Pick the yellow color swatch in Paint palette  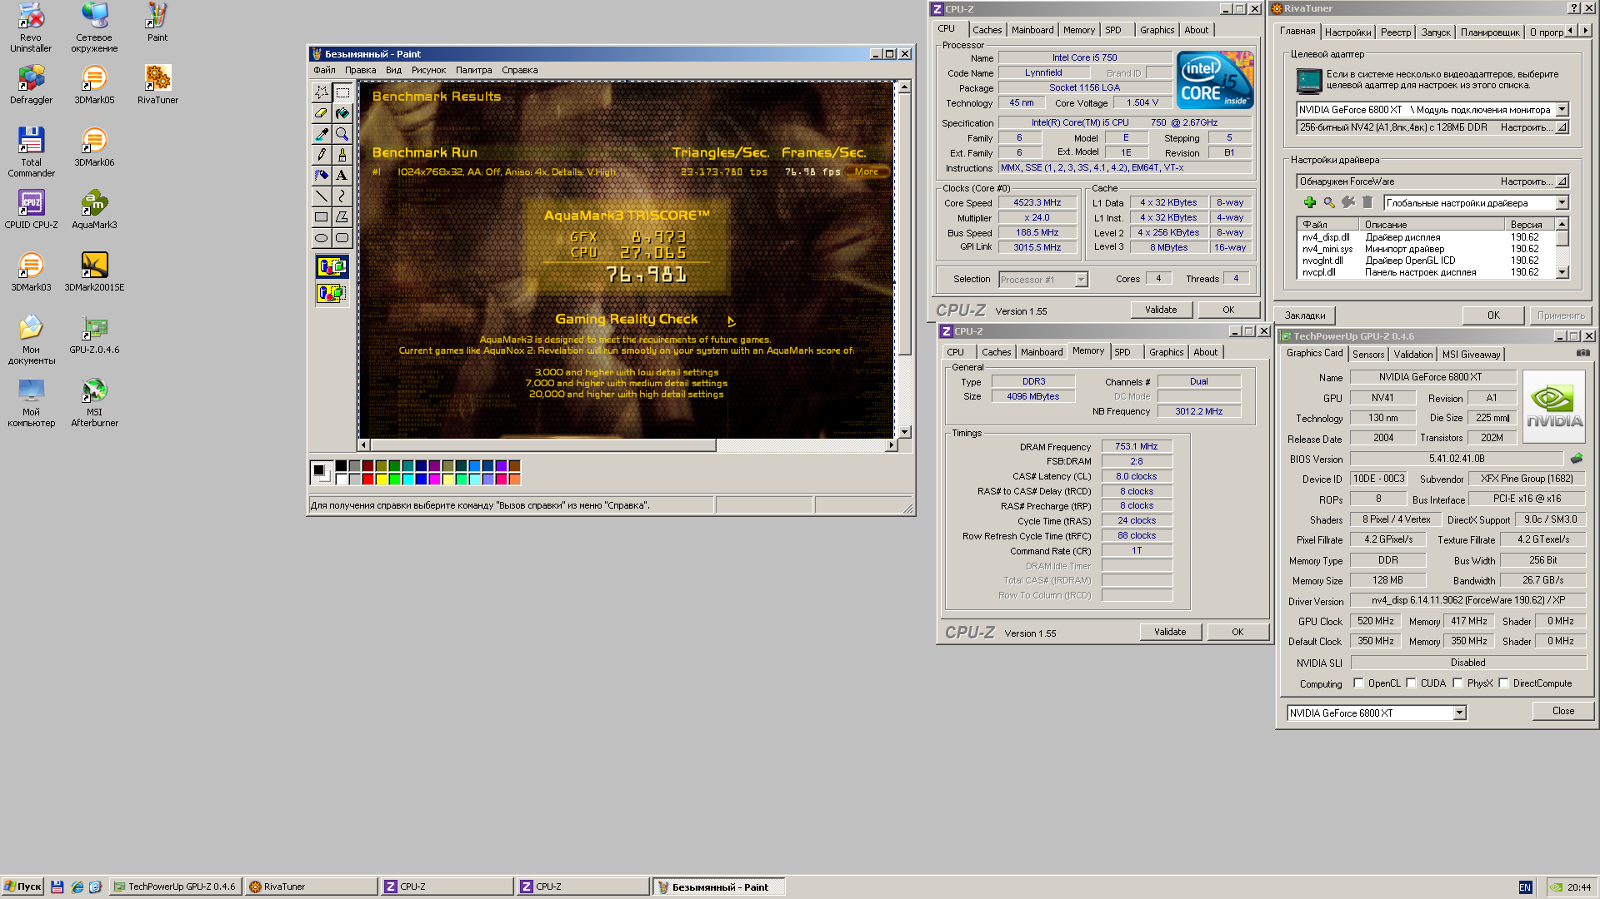click(381, 479)
